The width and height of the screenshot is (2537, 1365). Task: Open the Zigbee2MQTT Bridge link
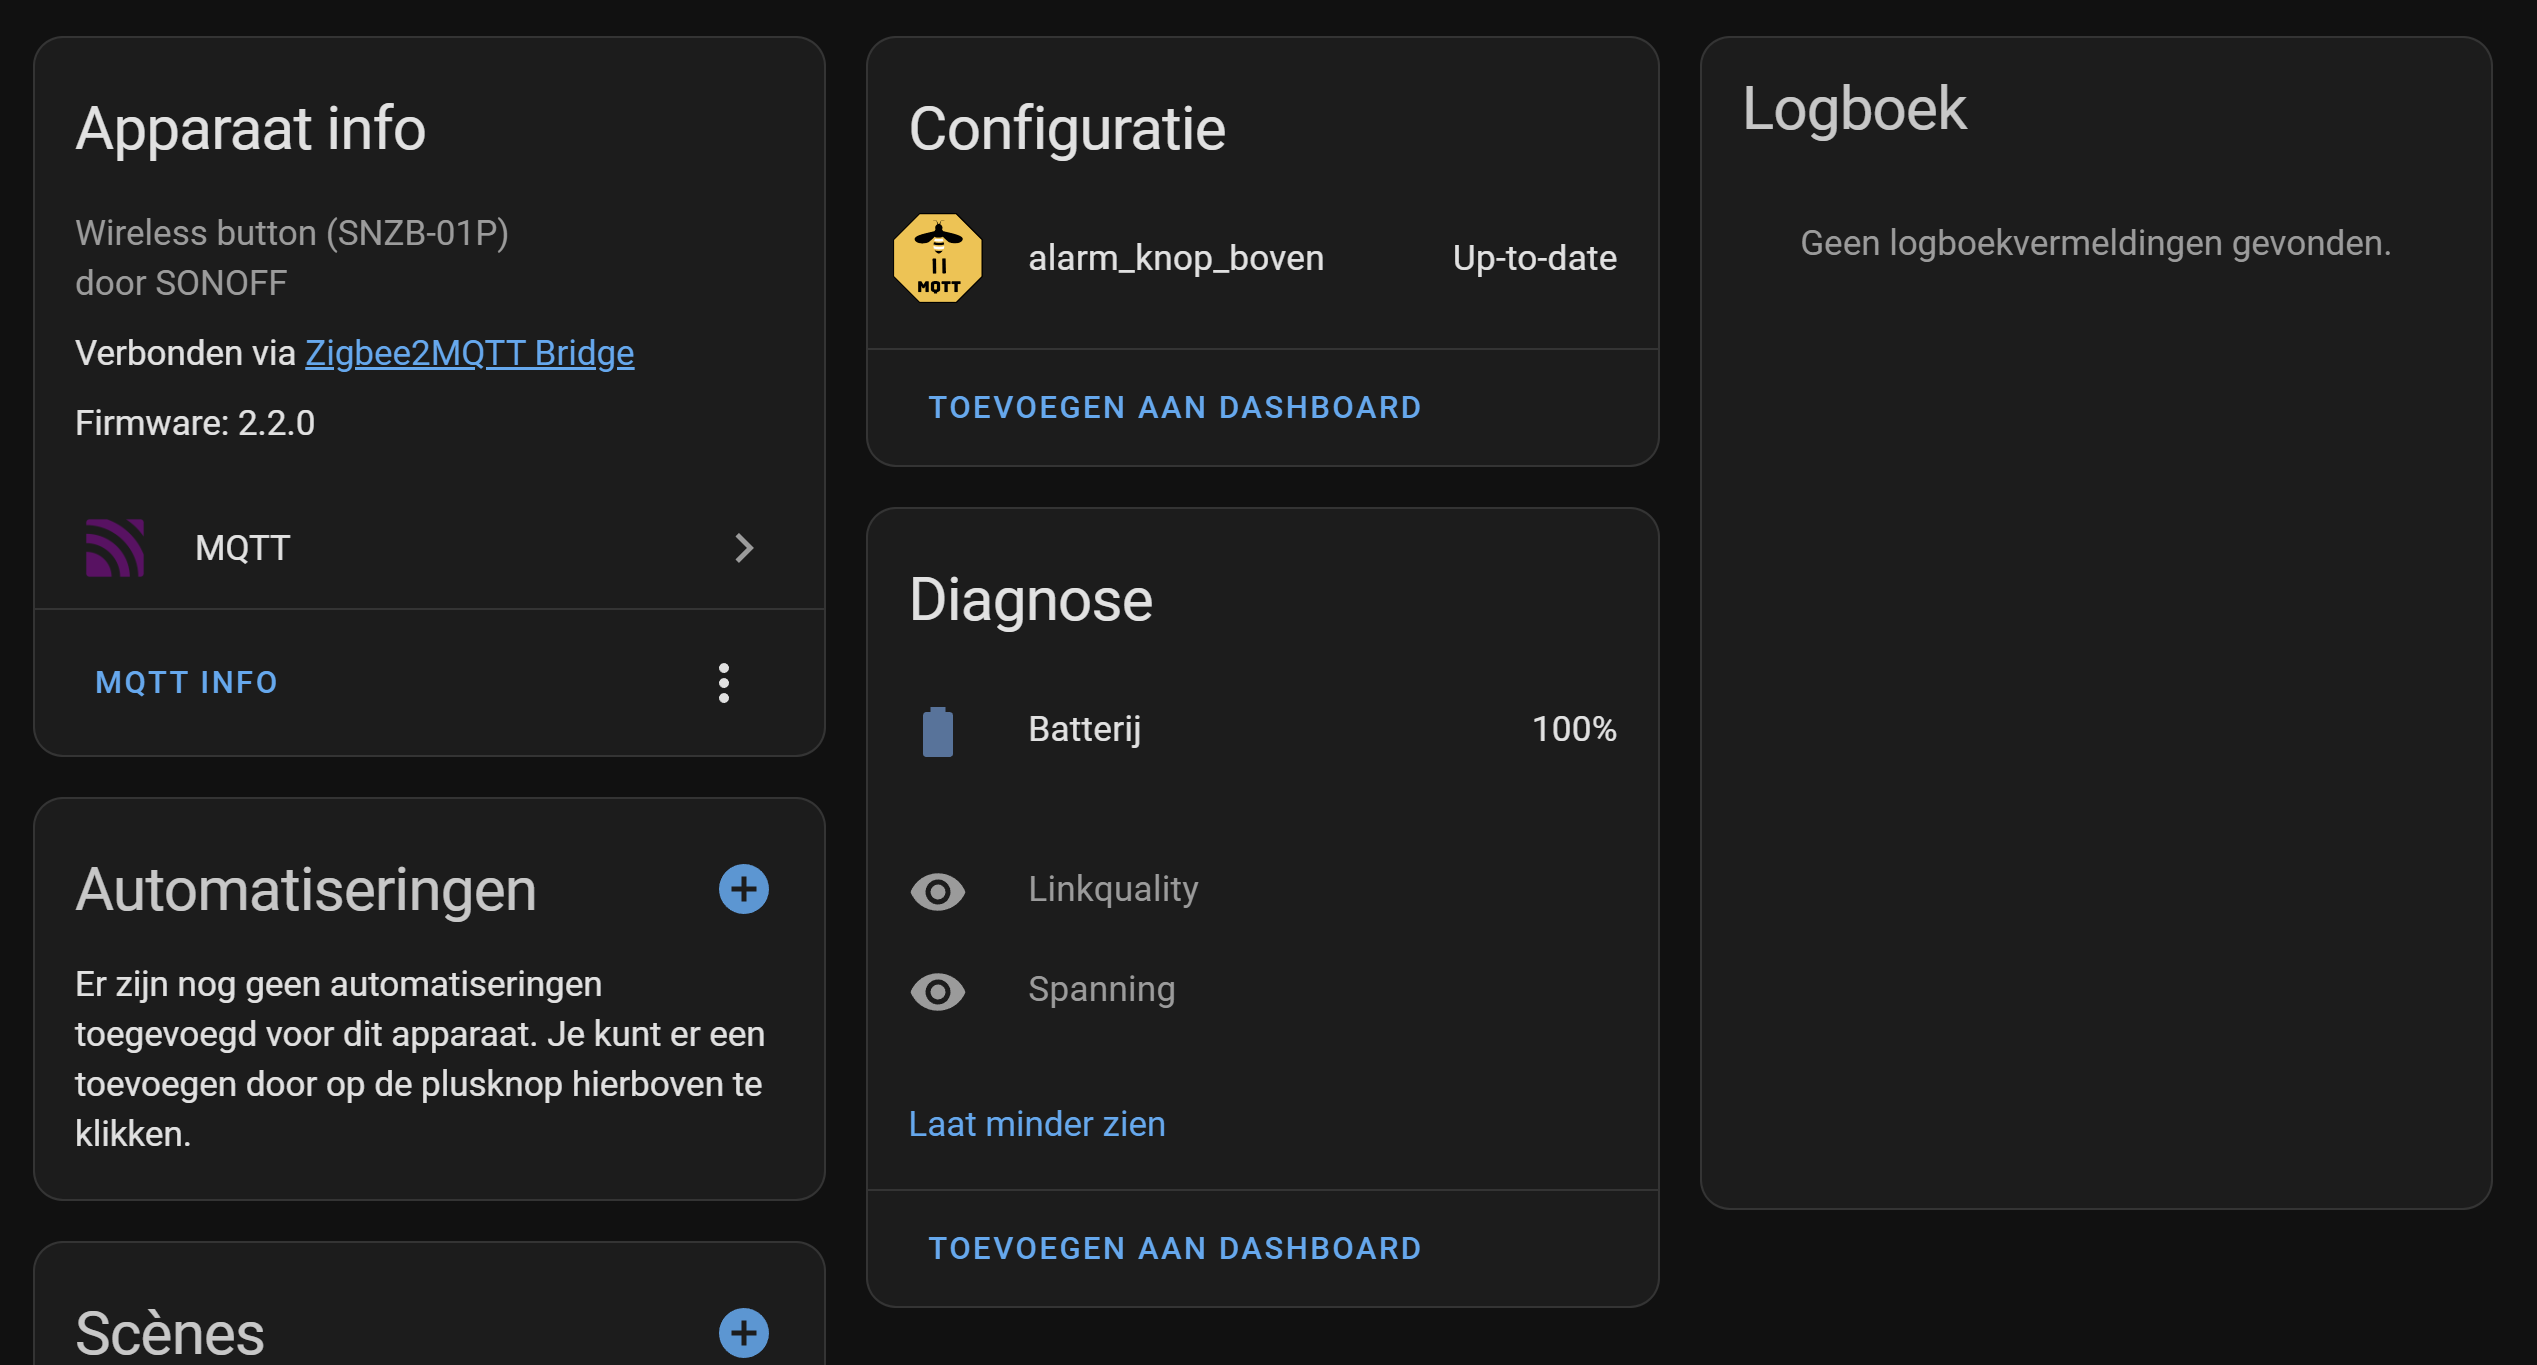coord(468,352)
